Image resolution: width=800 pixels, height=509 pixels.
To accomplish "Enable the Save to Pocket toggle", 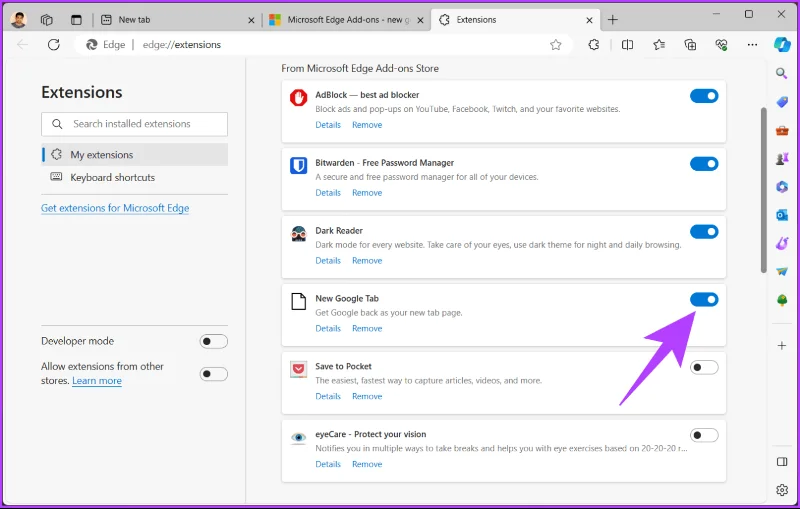I will [x=704, y=367].
